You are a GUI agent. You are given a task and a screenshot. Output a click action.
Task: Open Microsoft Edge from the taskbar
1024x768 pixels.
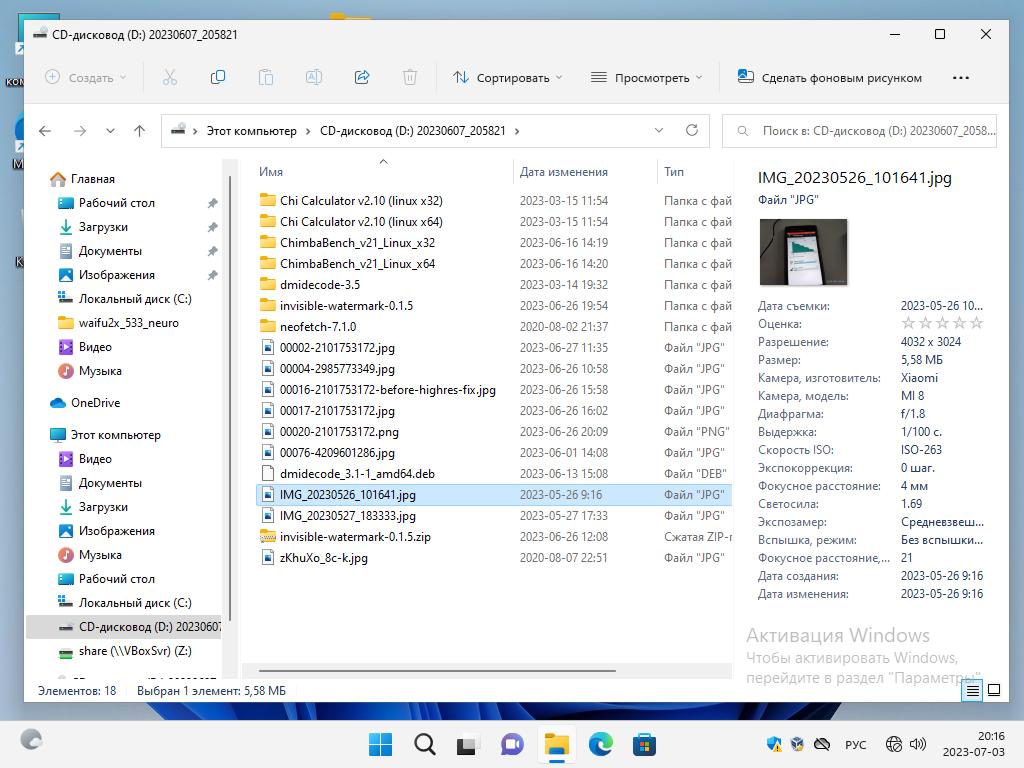(x=600, y=743)
